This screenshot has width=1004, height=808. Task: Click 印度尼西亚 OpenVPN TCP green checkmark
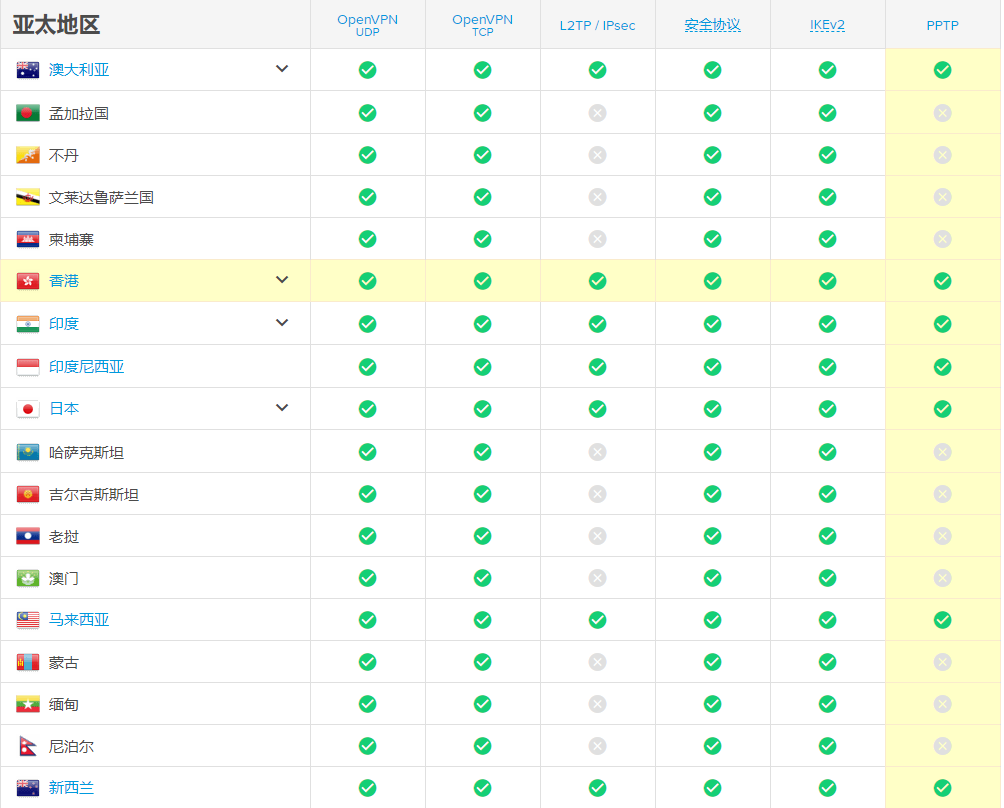[x=483, y=367]
